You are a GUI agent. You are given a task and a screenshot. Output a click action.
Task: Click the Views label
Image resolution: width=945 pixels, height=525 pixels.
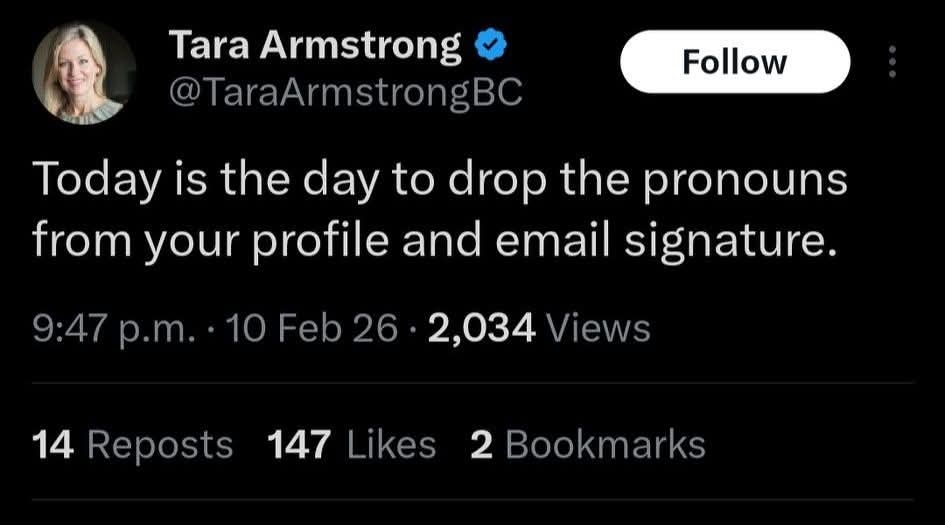click(600, 328)
